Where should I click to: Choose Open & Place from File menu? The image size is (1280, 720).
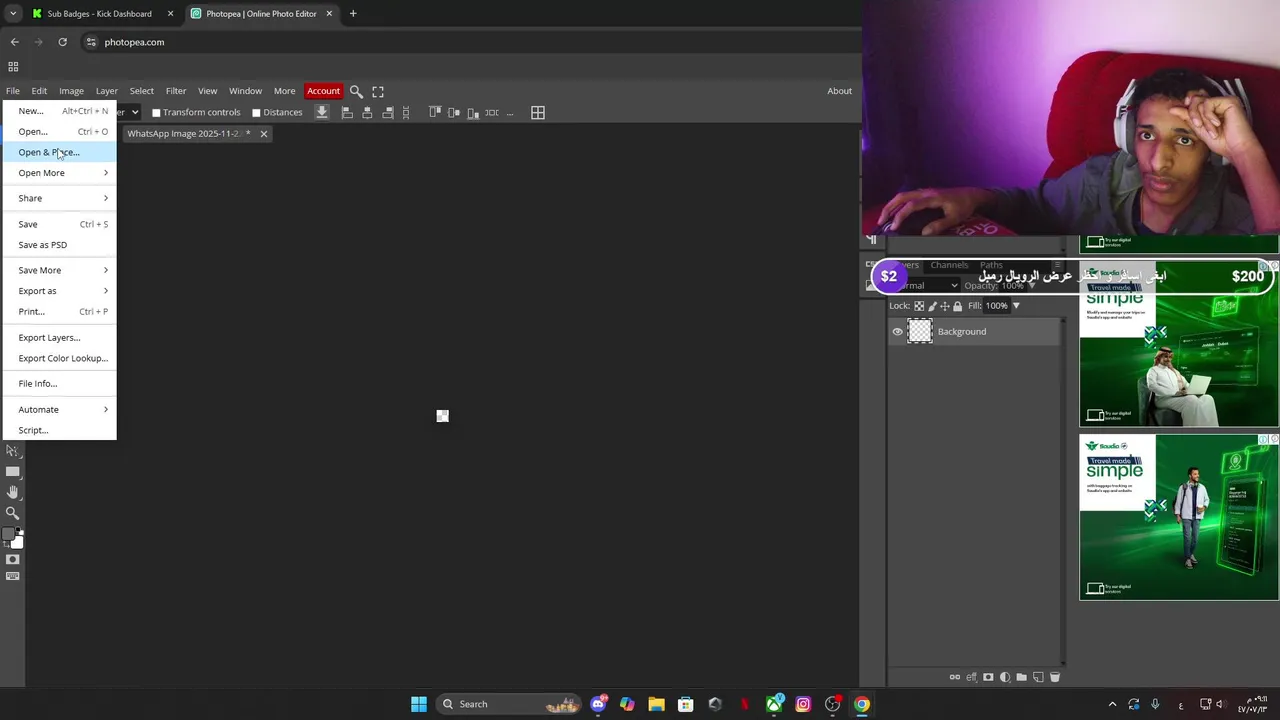coord(60,152)
